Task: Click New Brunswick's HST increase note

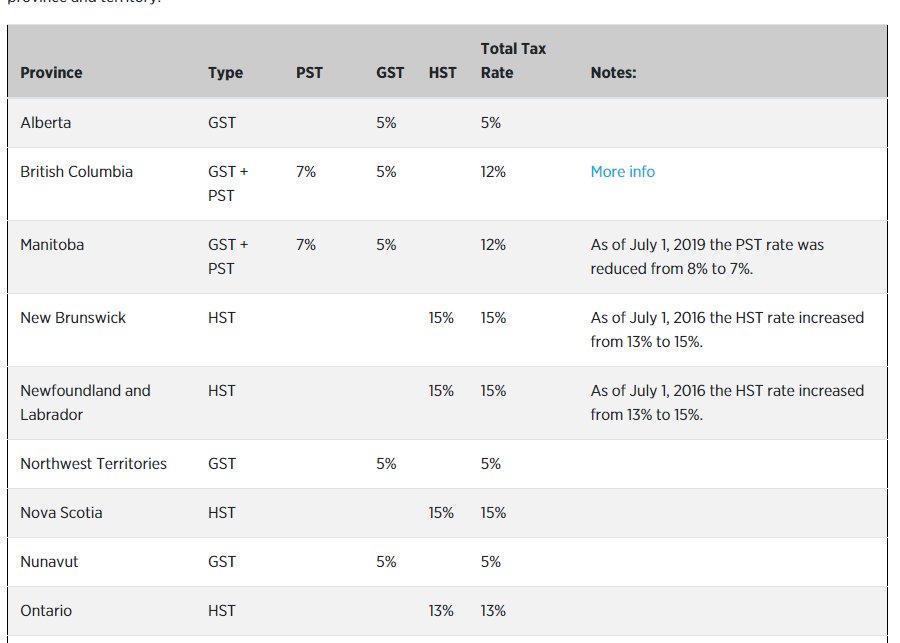Action: click(x=727, y=330)
